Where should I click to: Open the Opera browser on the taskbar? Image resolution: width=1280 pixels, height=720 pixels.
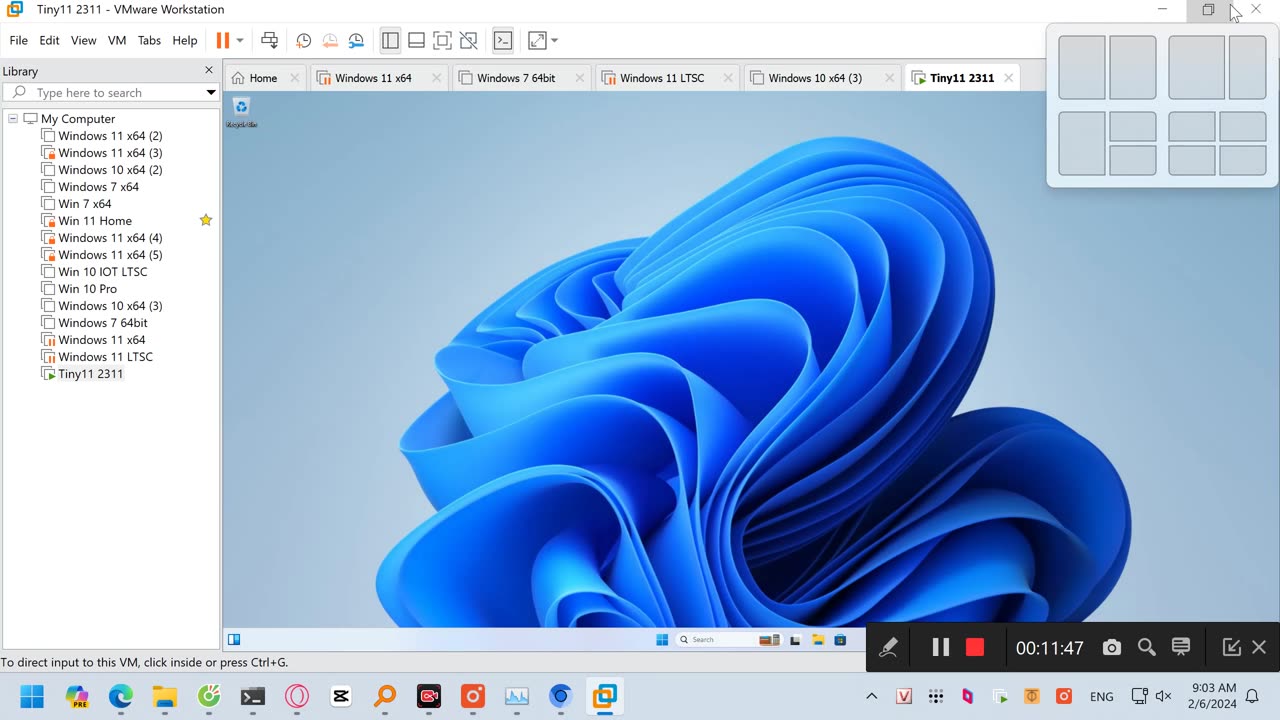click(x=297, y=697)
